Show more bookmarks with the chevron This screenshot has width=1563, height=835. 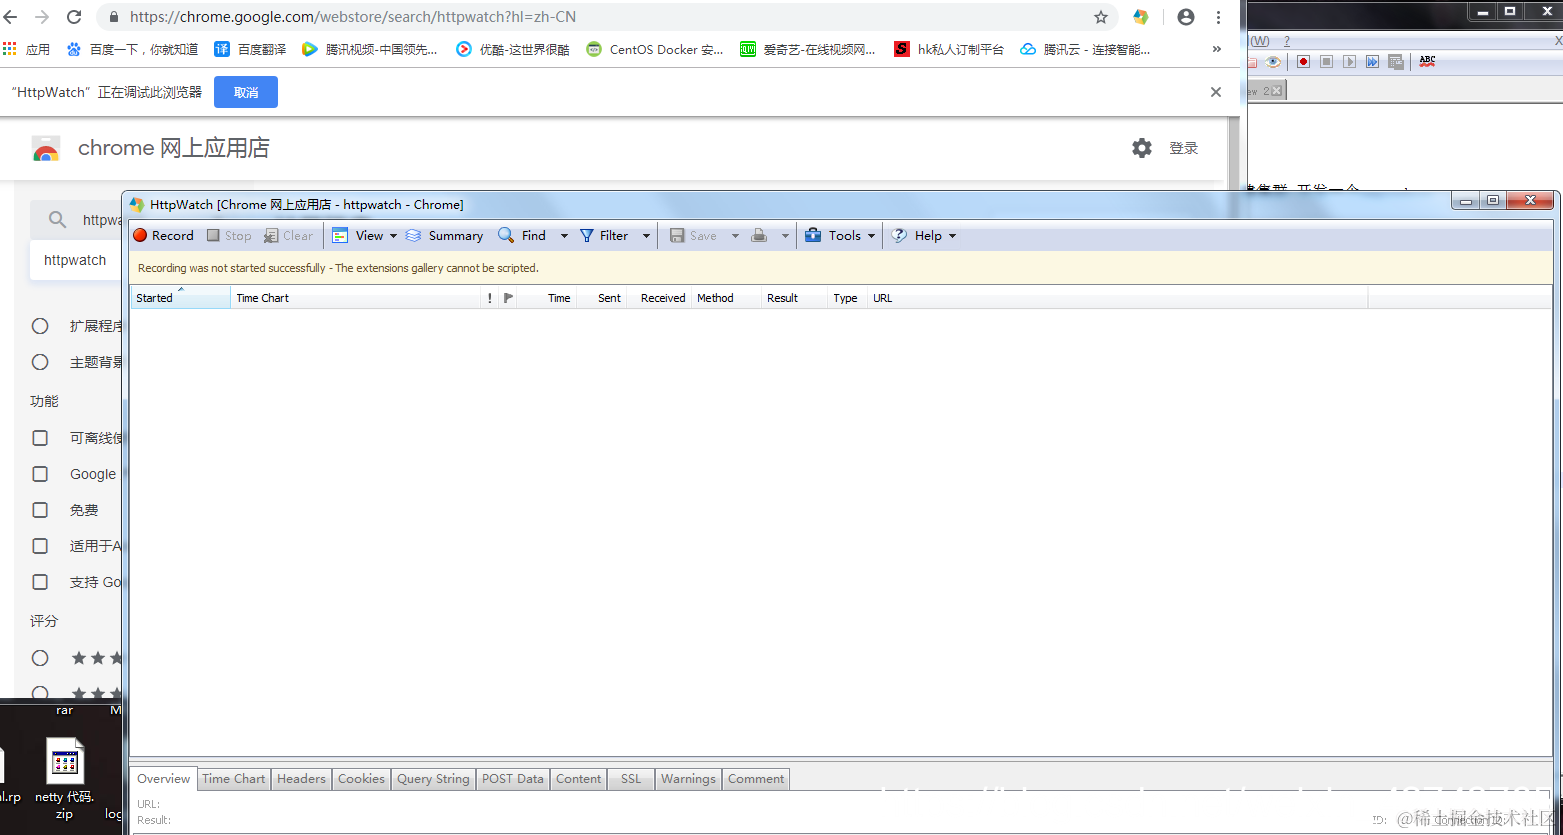pos(1217,49)
